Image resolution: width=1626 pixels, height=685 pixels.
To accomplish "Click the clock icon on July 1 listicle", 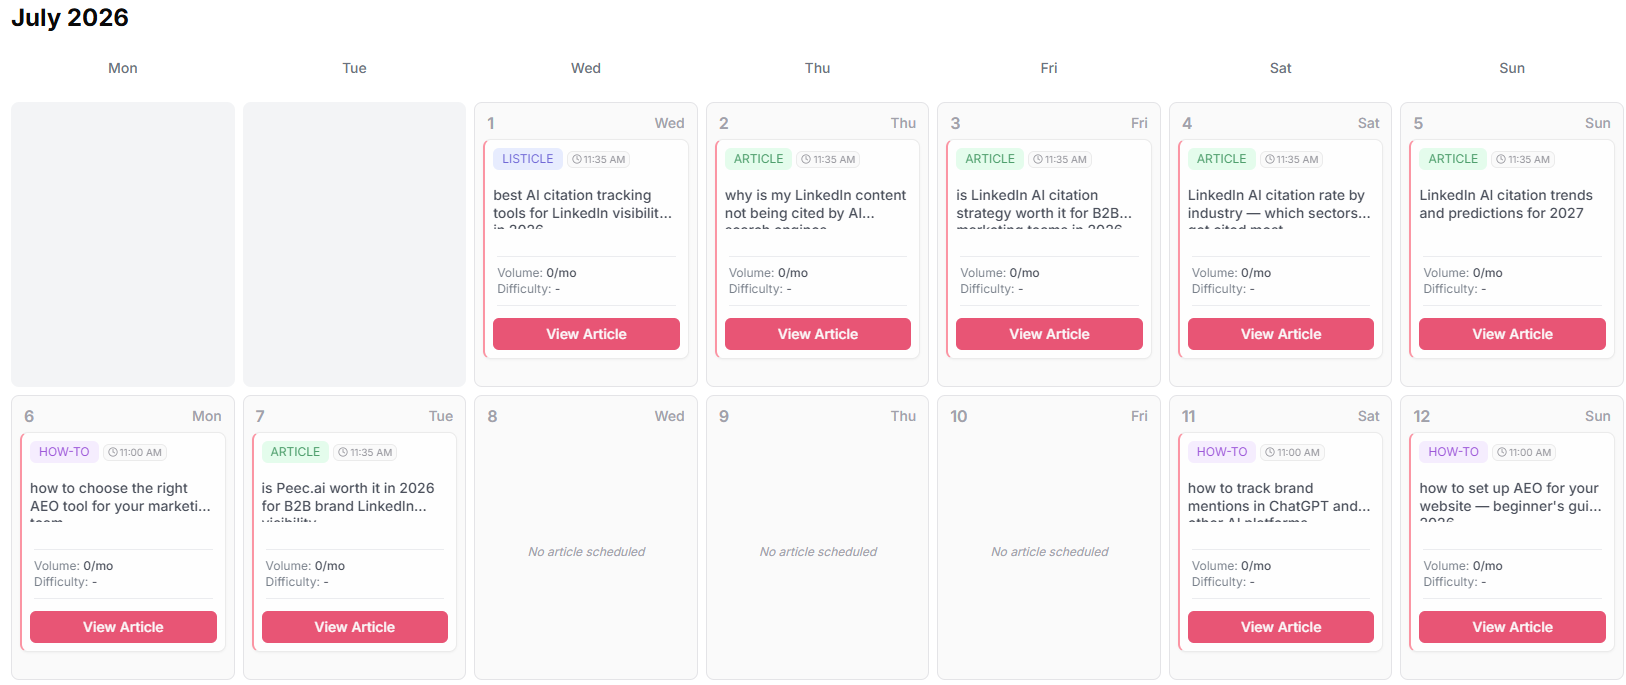I will click(577, 160).
